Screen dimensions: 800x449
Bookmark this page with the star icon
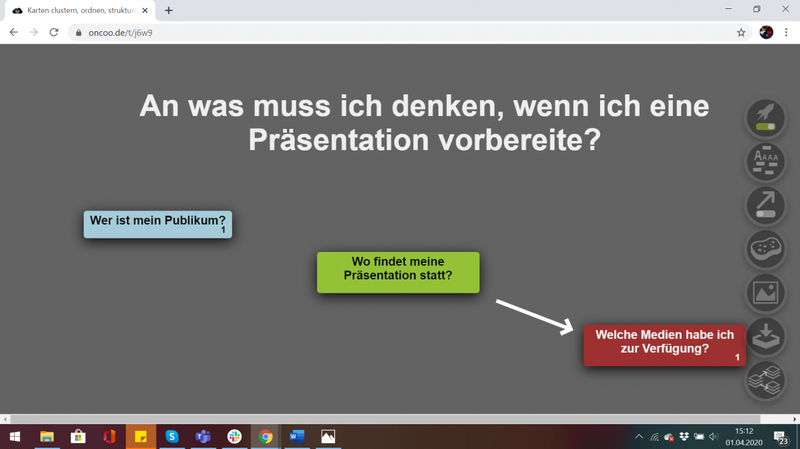click(x=741, y=32)
